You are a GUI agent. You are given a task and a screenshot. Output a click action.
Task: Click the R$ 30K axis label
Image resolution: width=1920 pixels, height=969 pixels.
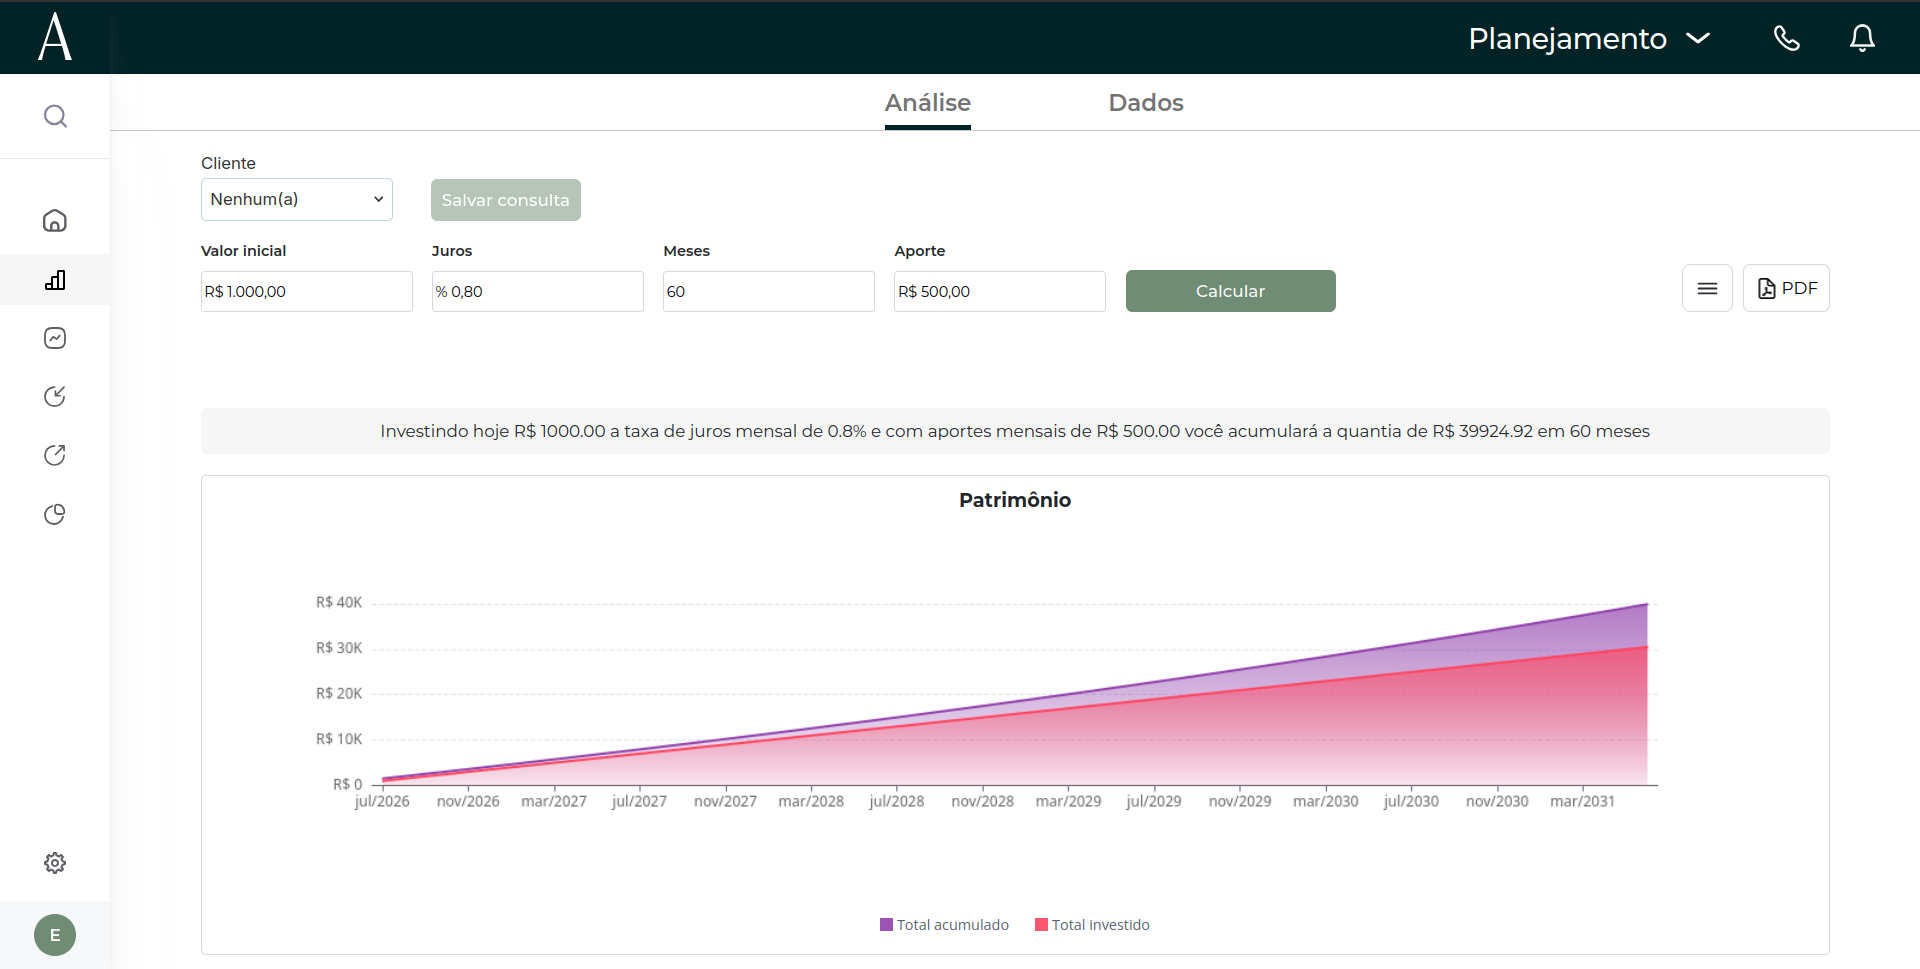pos(339,648)
